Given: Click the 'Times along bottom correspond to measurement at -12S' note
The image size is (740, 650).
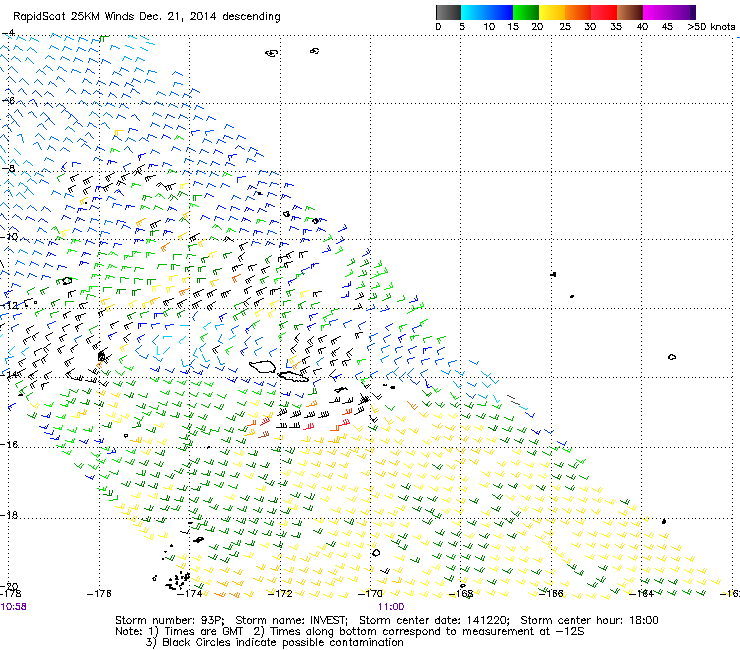Looking at the screenshot, I should pos(427,632).
